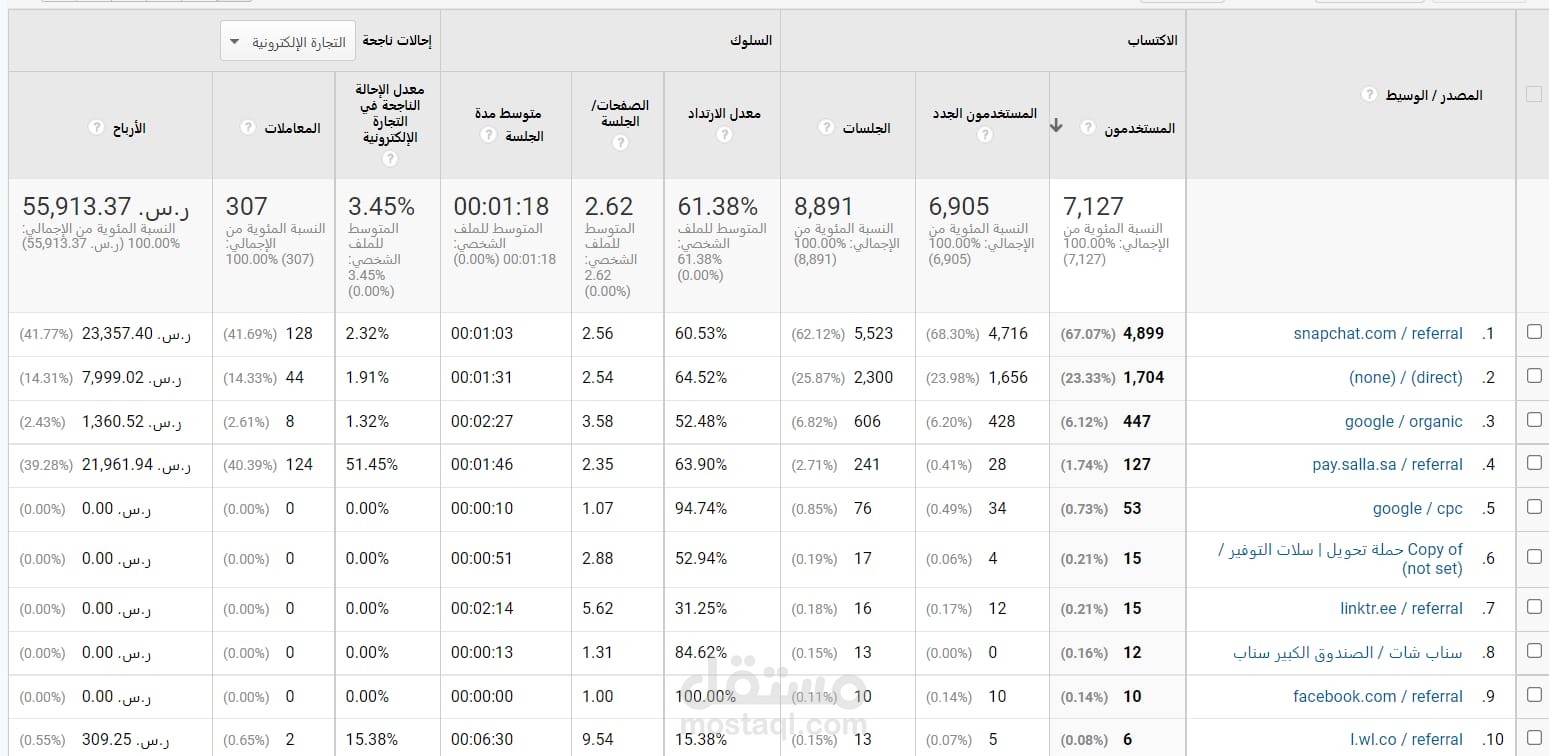This screenshot has height=756, width=1549.
Task: Open help icon beside الجلسات header
Action: (x=826, y=128)
